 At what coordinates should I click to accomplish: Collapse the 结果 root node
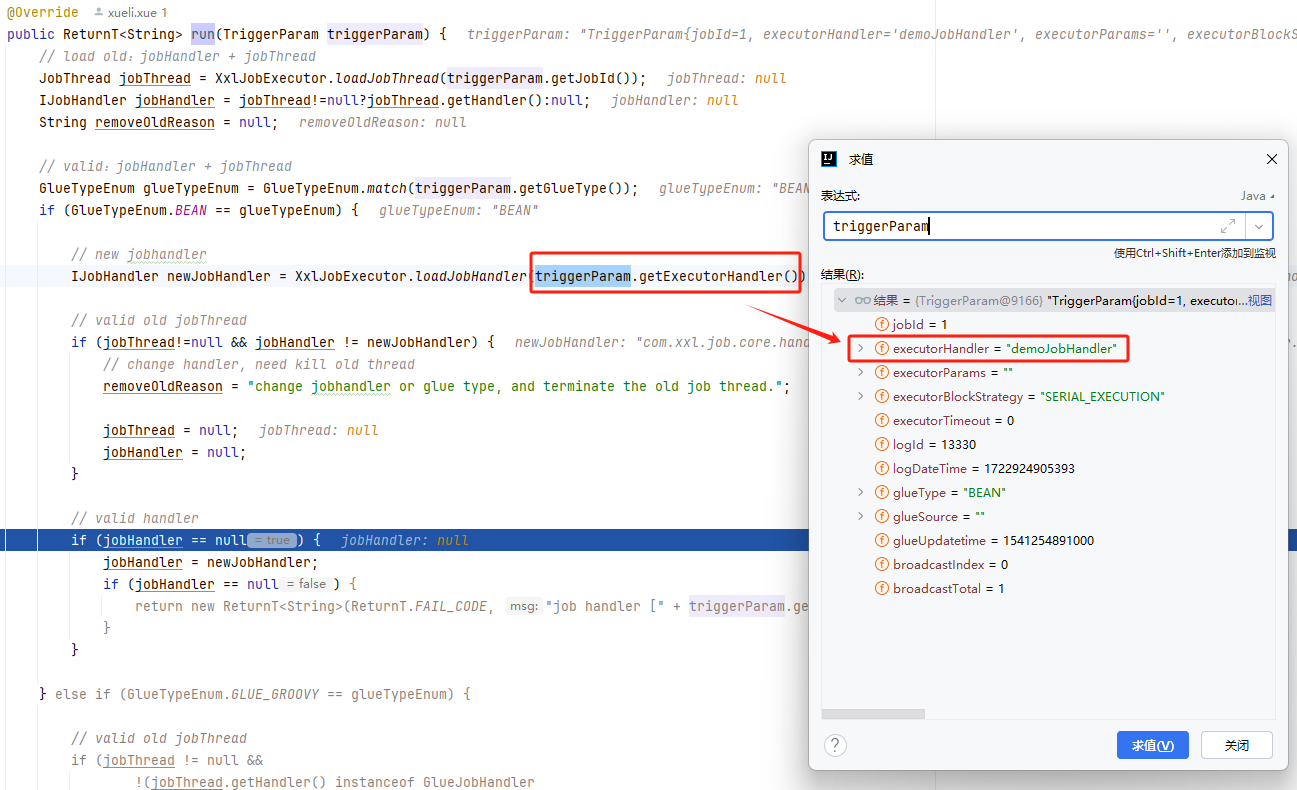[842, 300]
